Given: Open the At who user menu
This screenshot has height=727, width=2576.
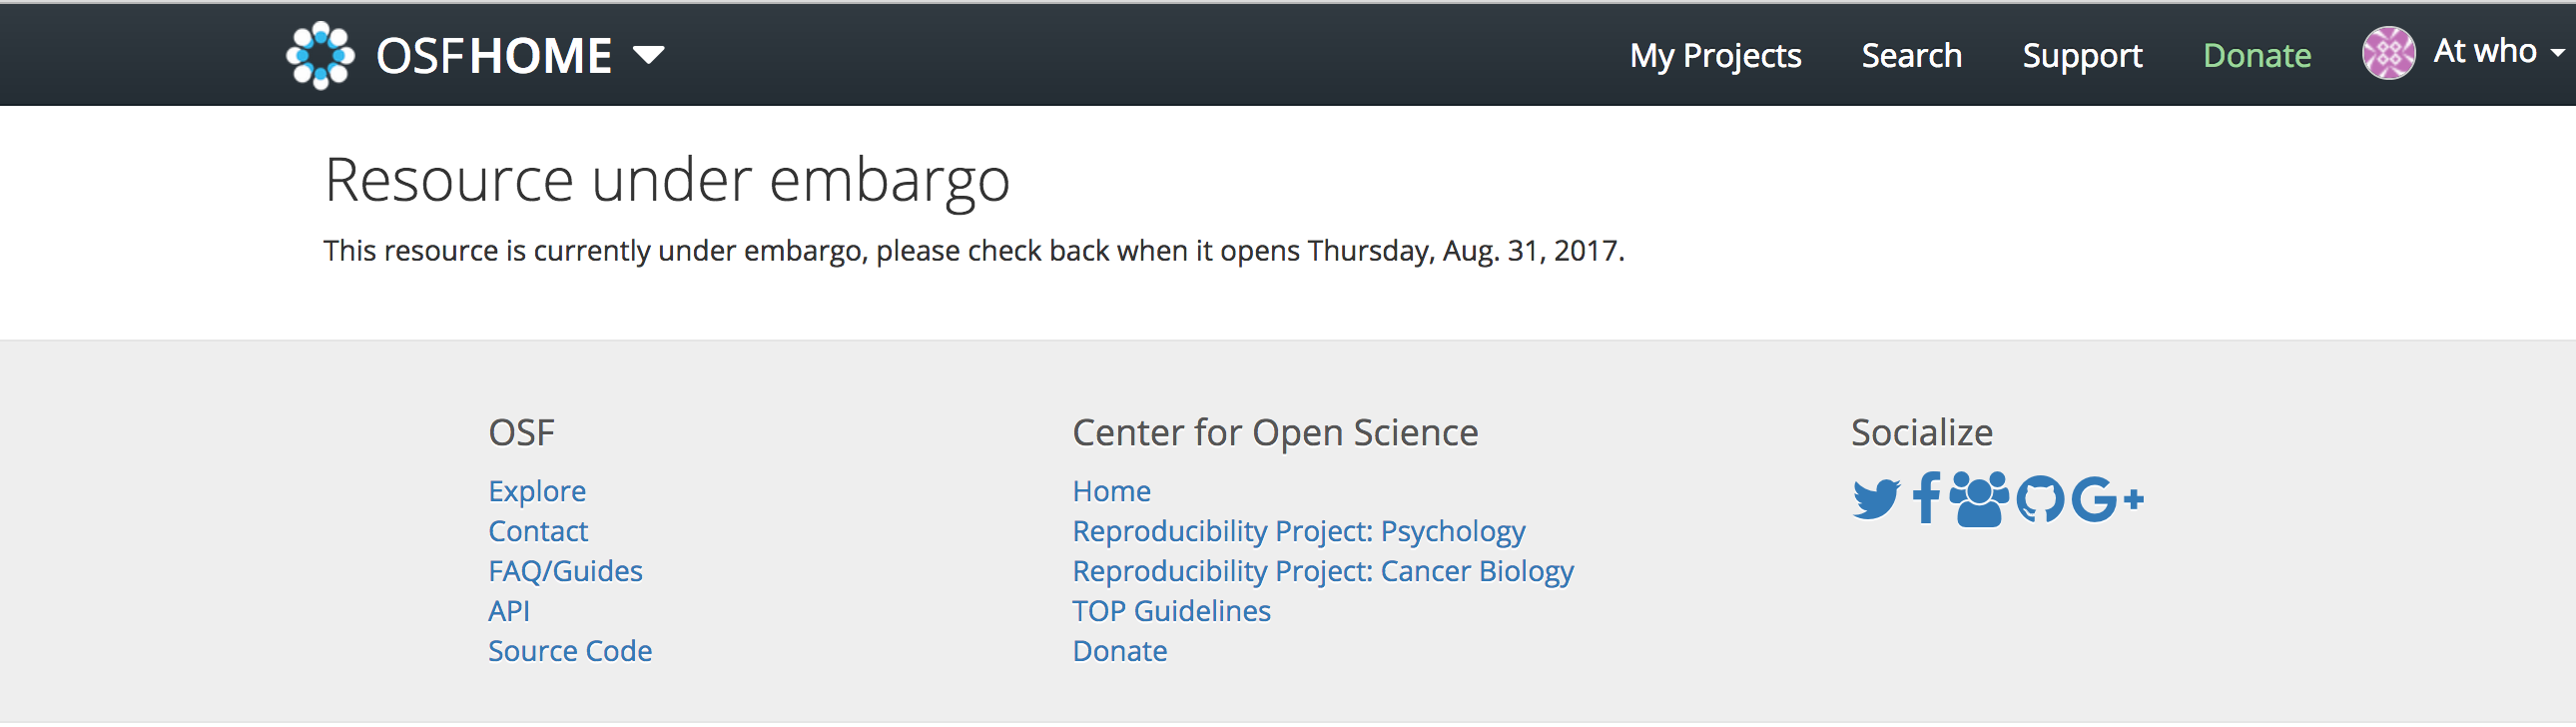Looking at the screenshot, I should click(2497, 52).
